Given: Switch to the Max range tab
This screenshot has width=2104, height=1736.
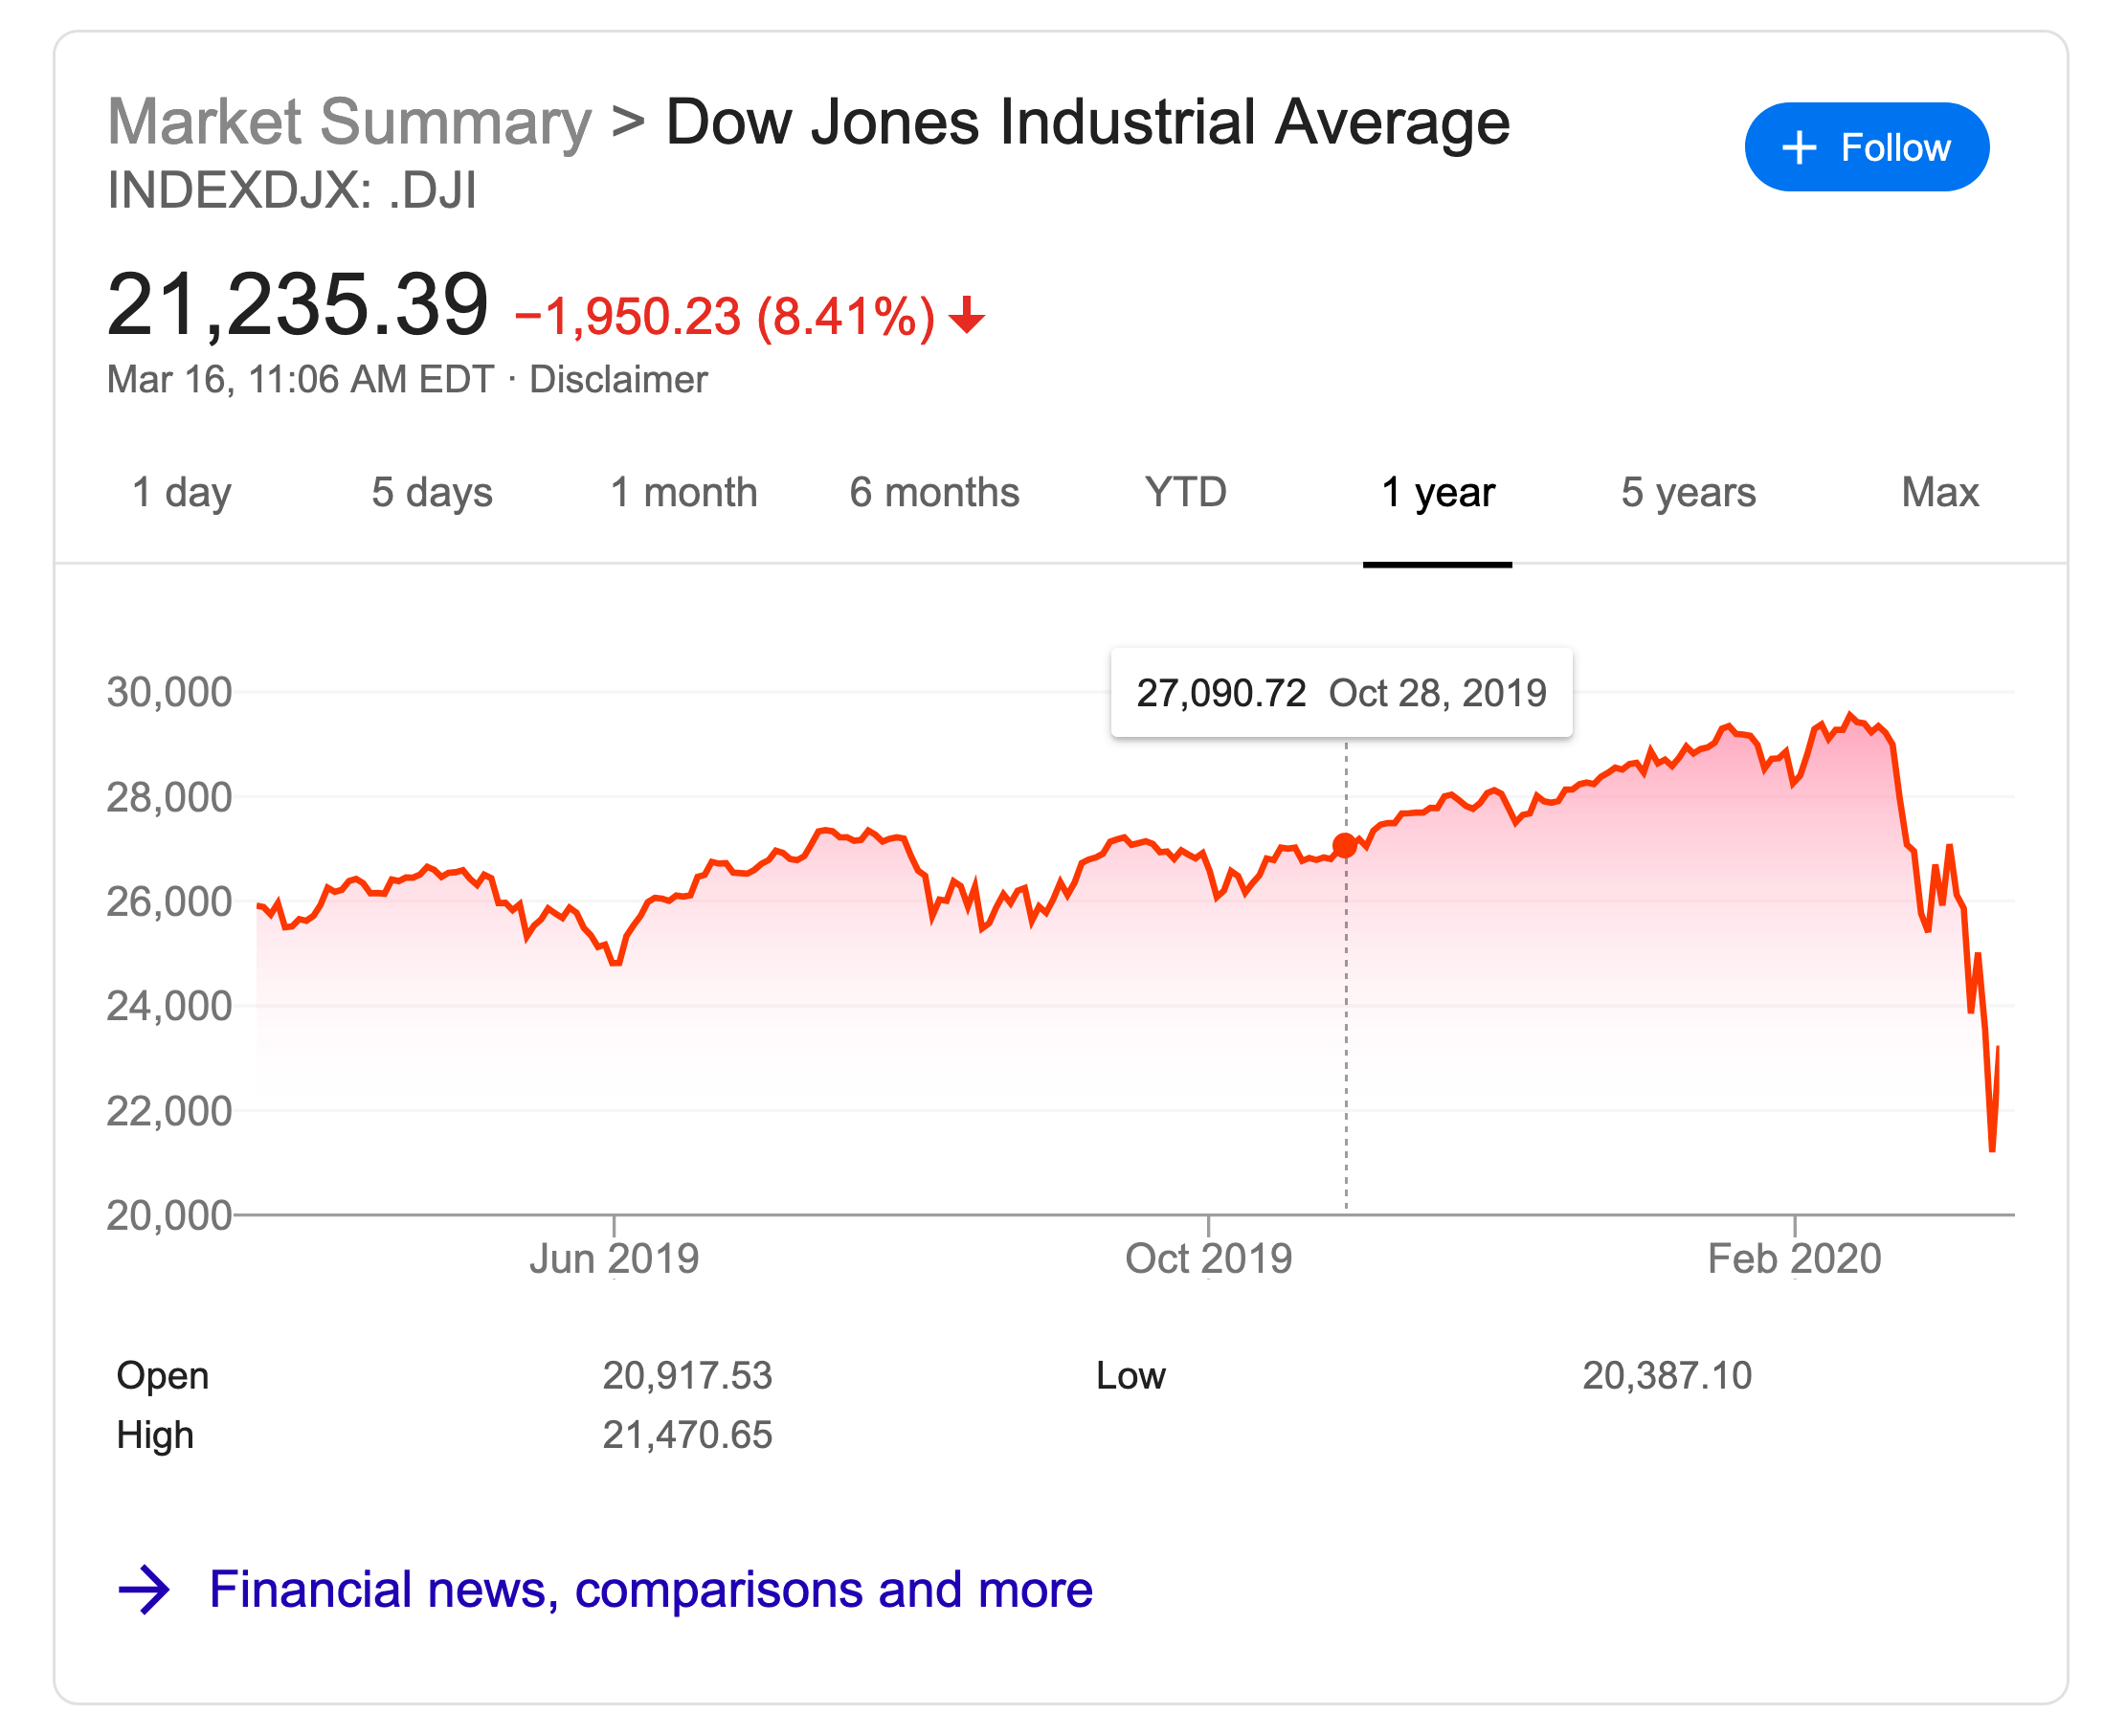Looking at the screenshot, I should point(1939,492).
